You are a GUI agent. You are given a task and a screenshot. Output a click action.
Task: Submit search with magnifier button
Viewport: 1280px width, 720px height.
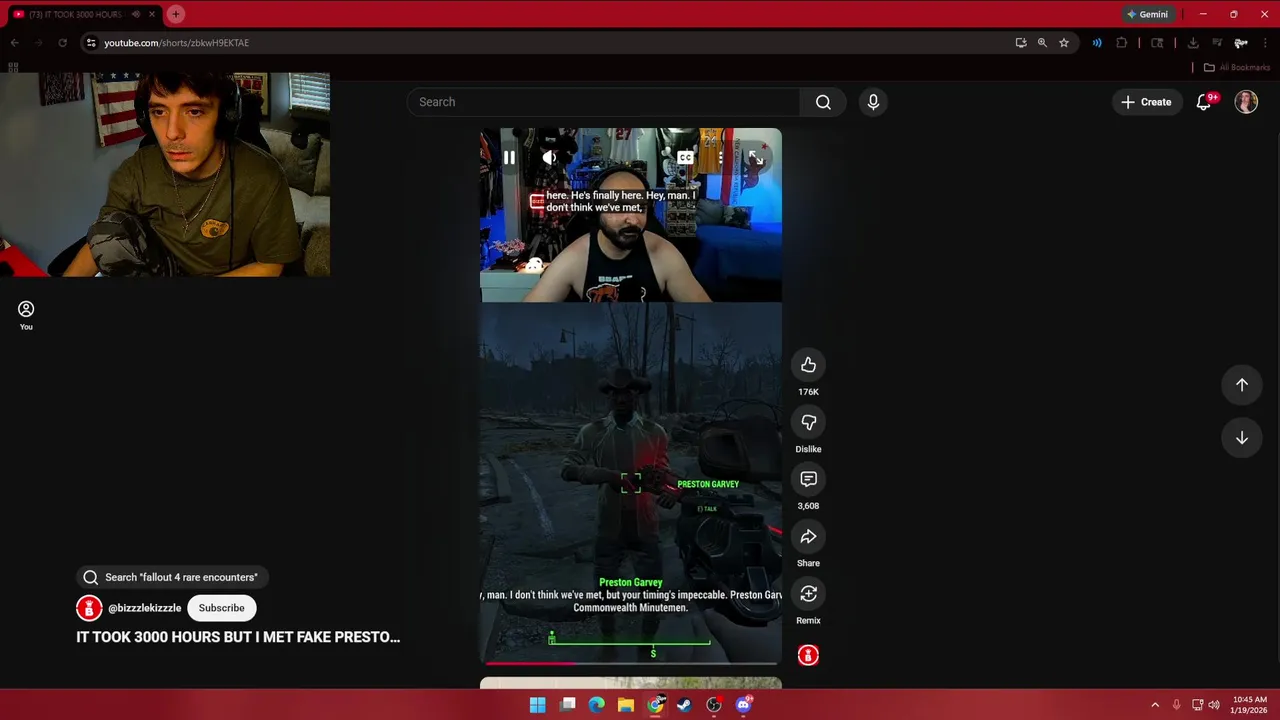(823, 102)
